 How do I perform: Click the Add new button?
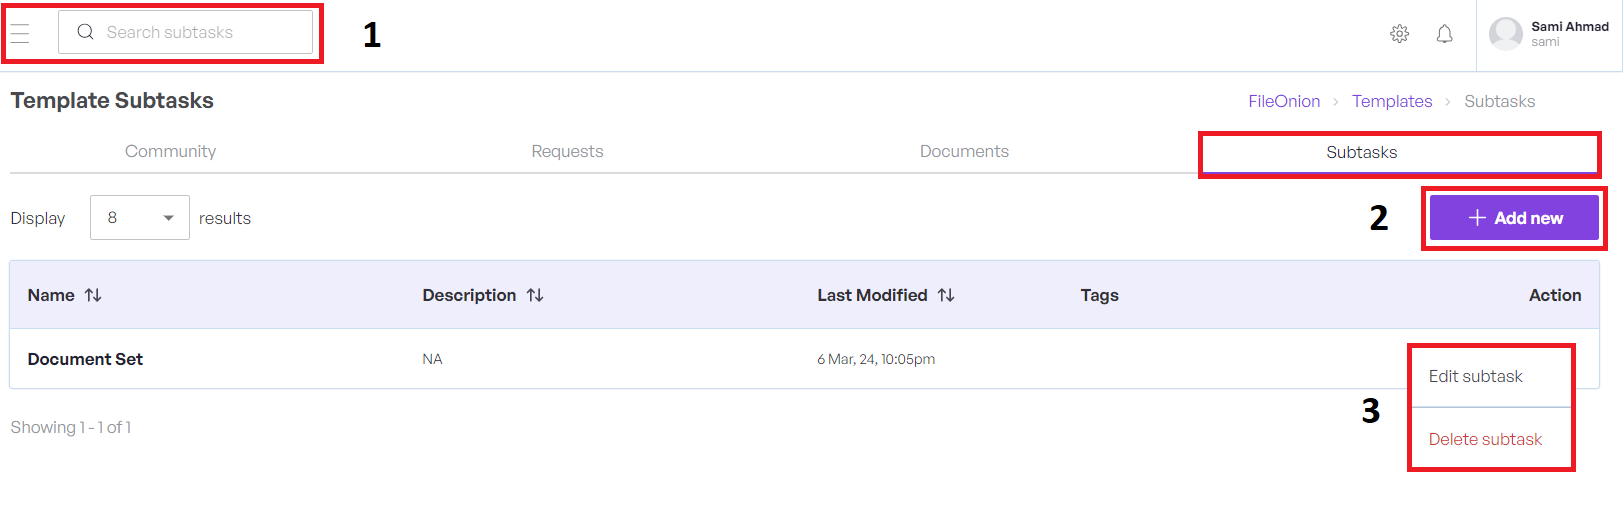[1514, 218]
